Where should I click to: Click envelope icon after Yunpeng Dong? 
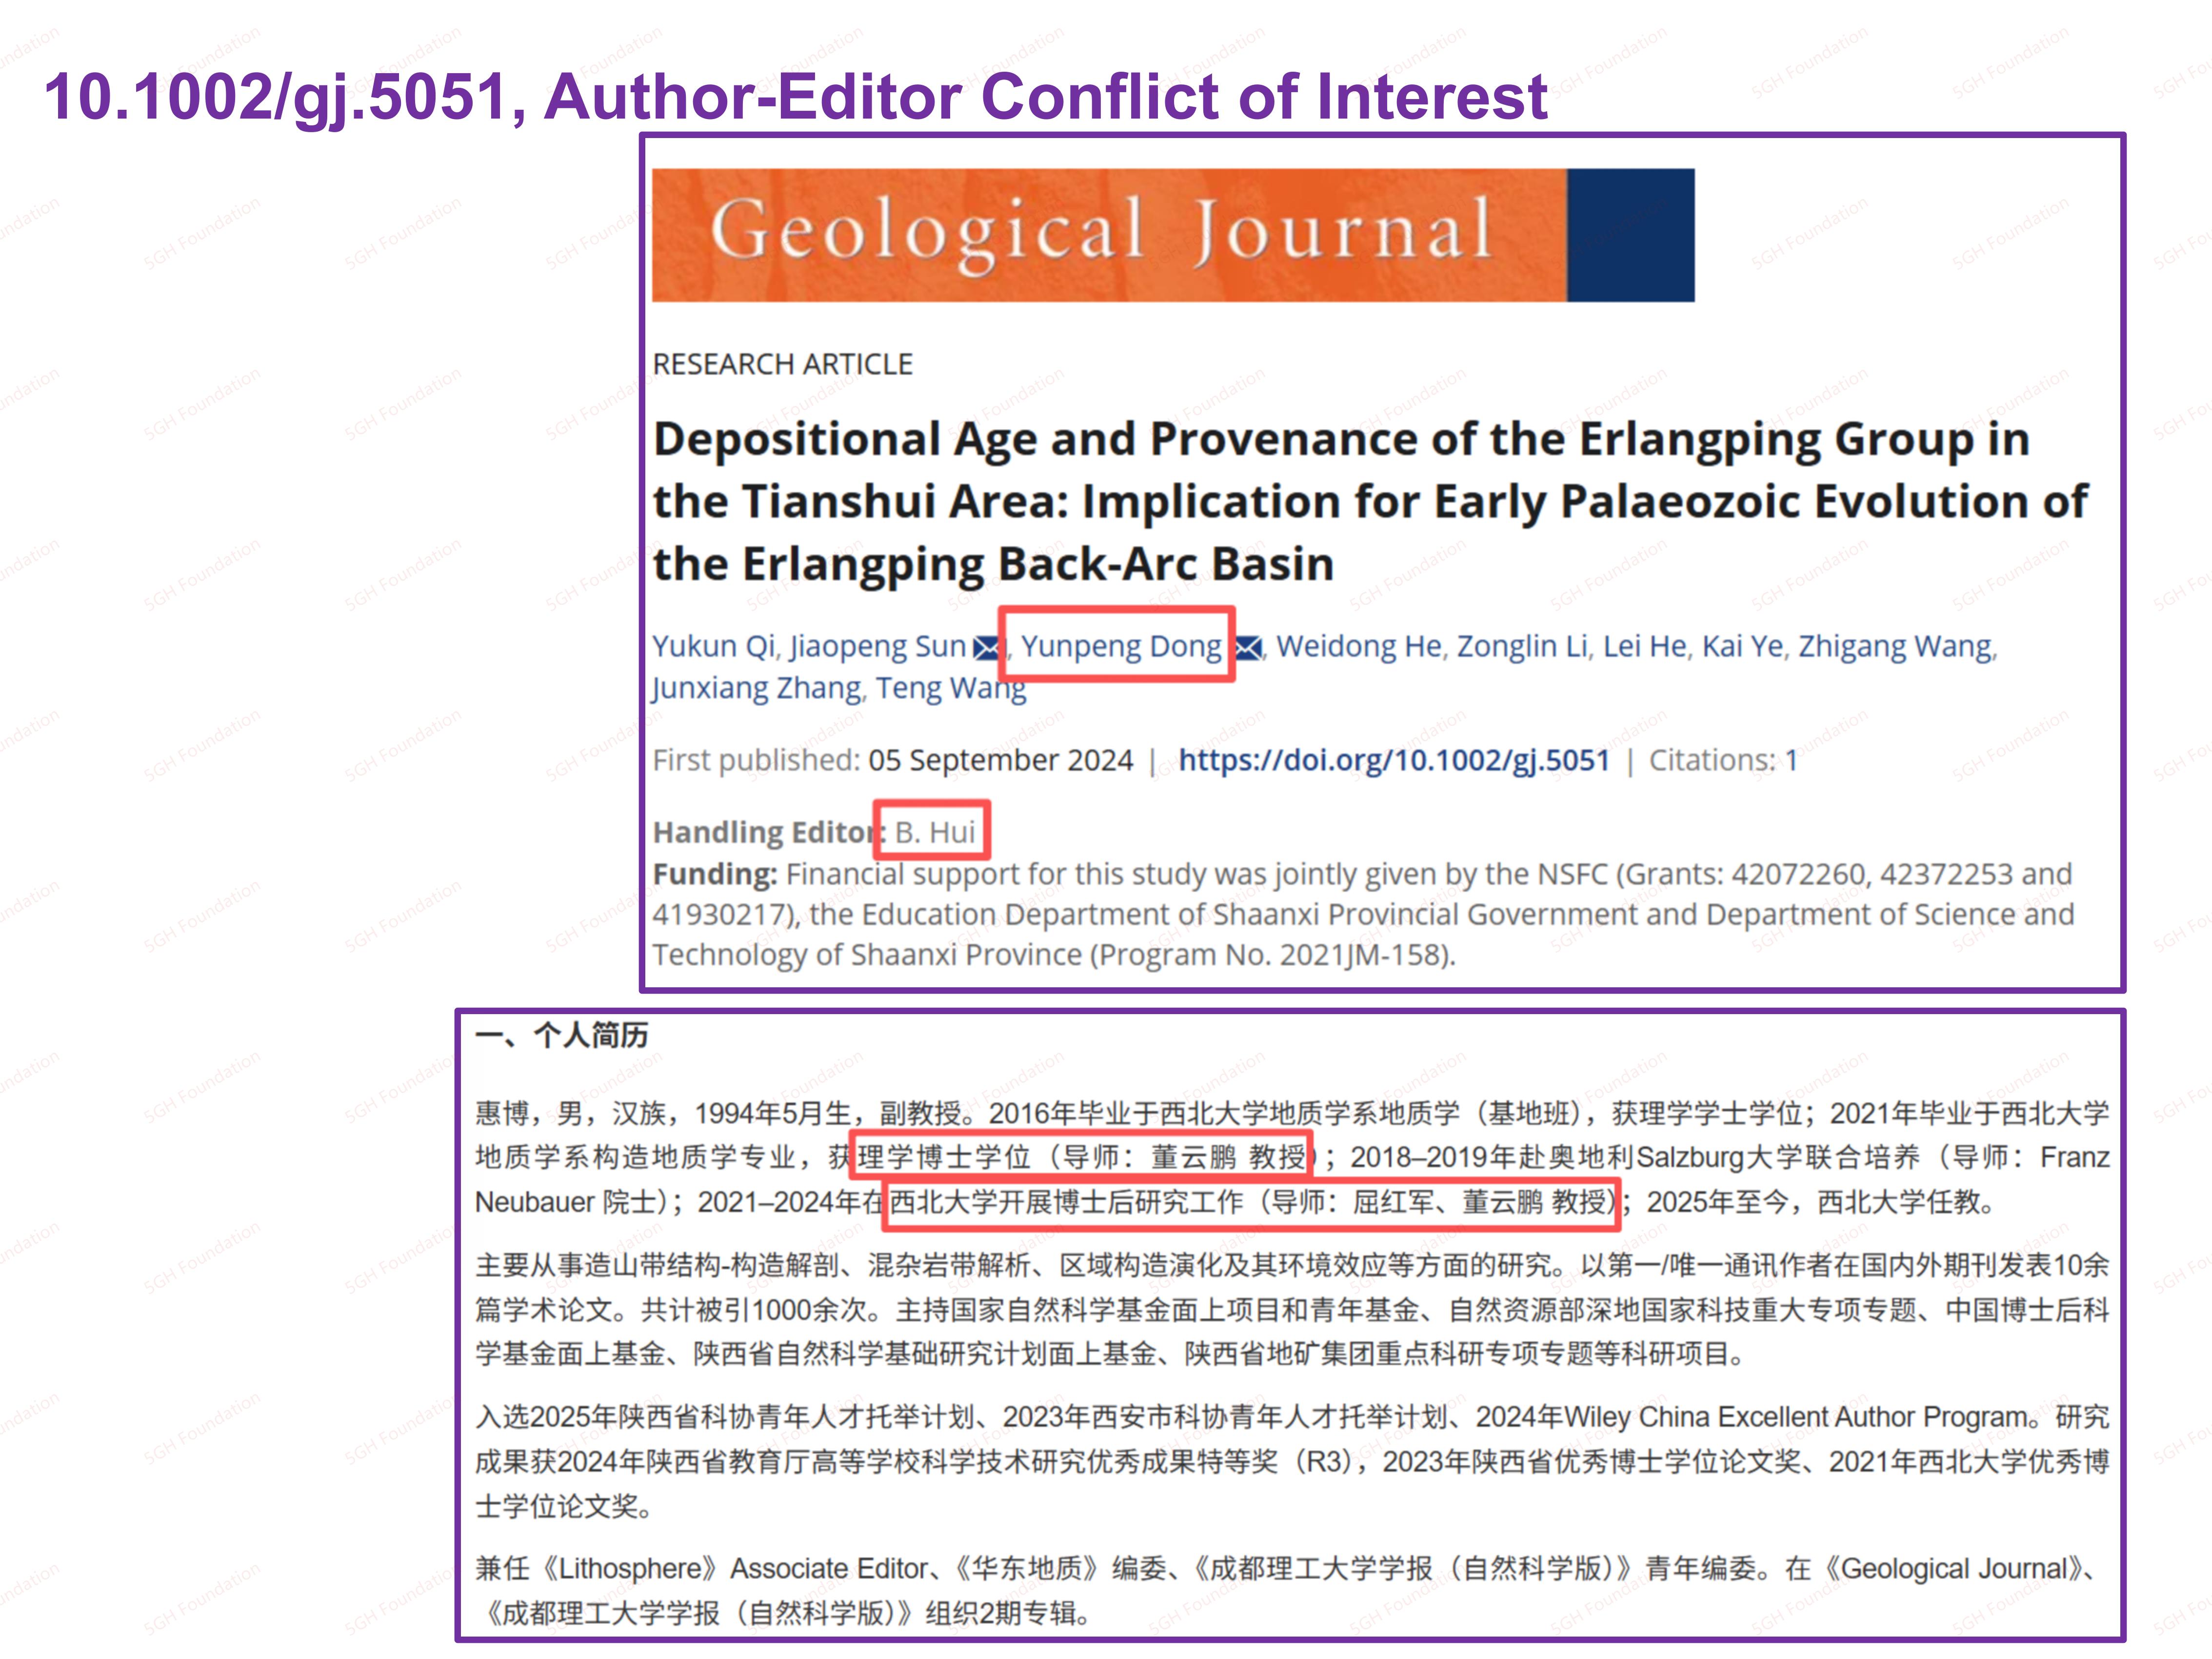[x=1248, y=648]
